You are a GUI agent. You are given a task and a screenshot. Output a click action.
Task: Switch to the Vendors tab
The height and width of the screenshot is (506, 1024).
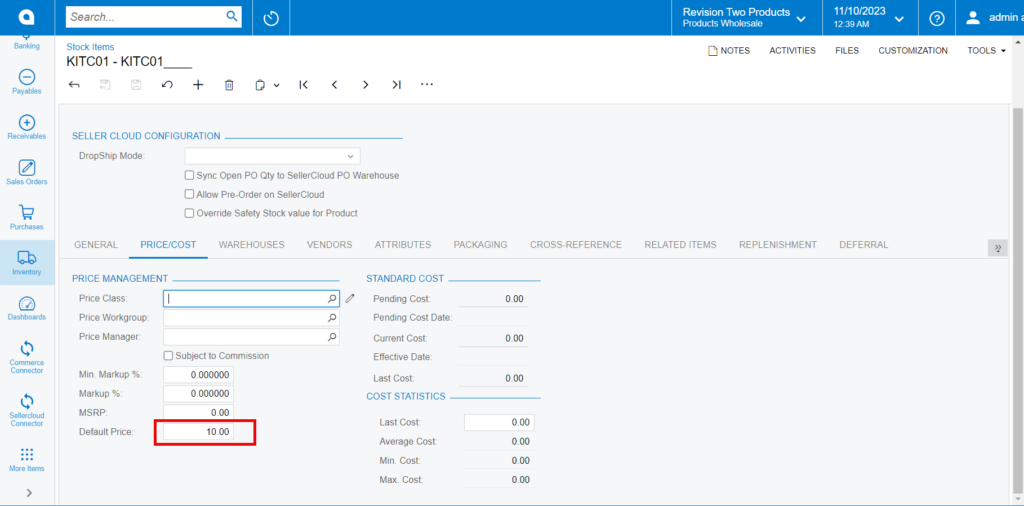[330, 245]
